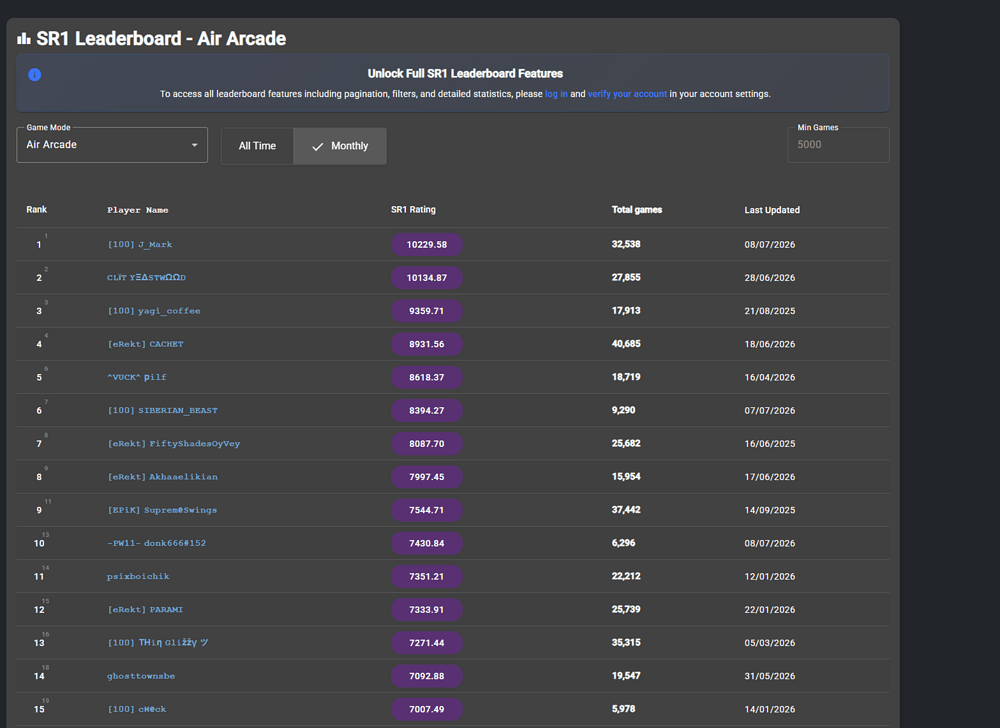Select the All Time toggle

point(257,146)
